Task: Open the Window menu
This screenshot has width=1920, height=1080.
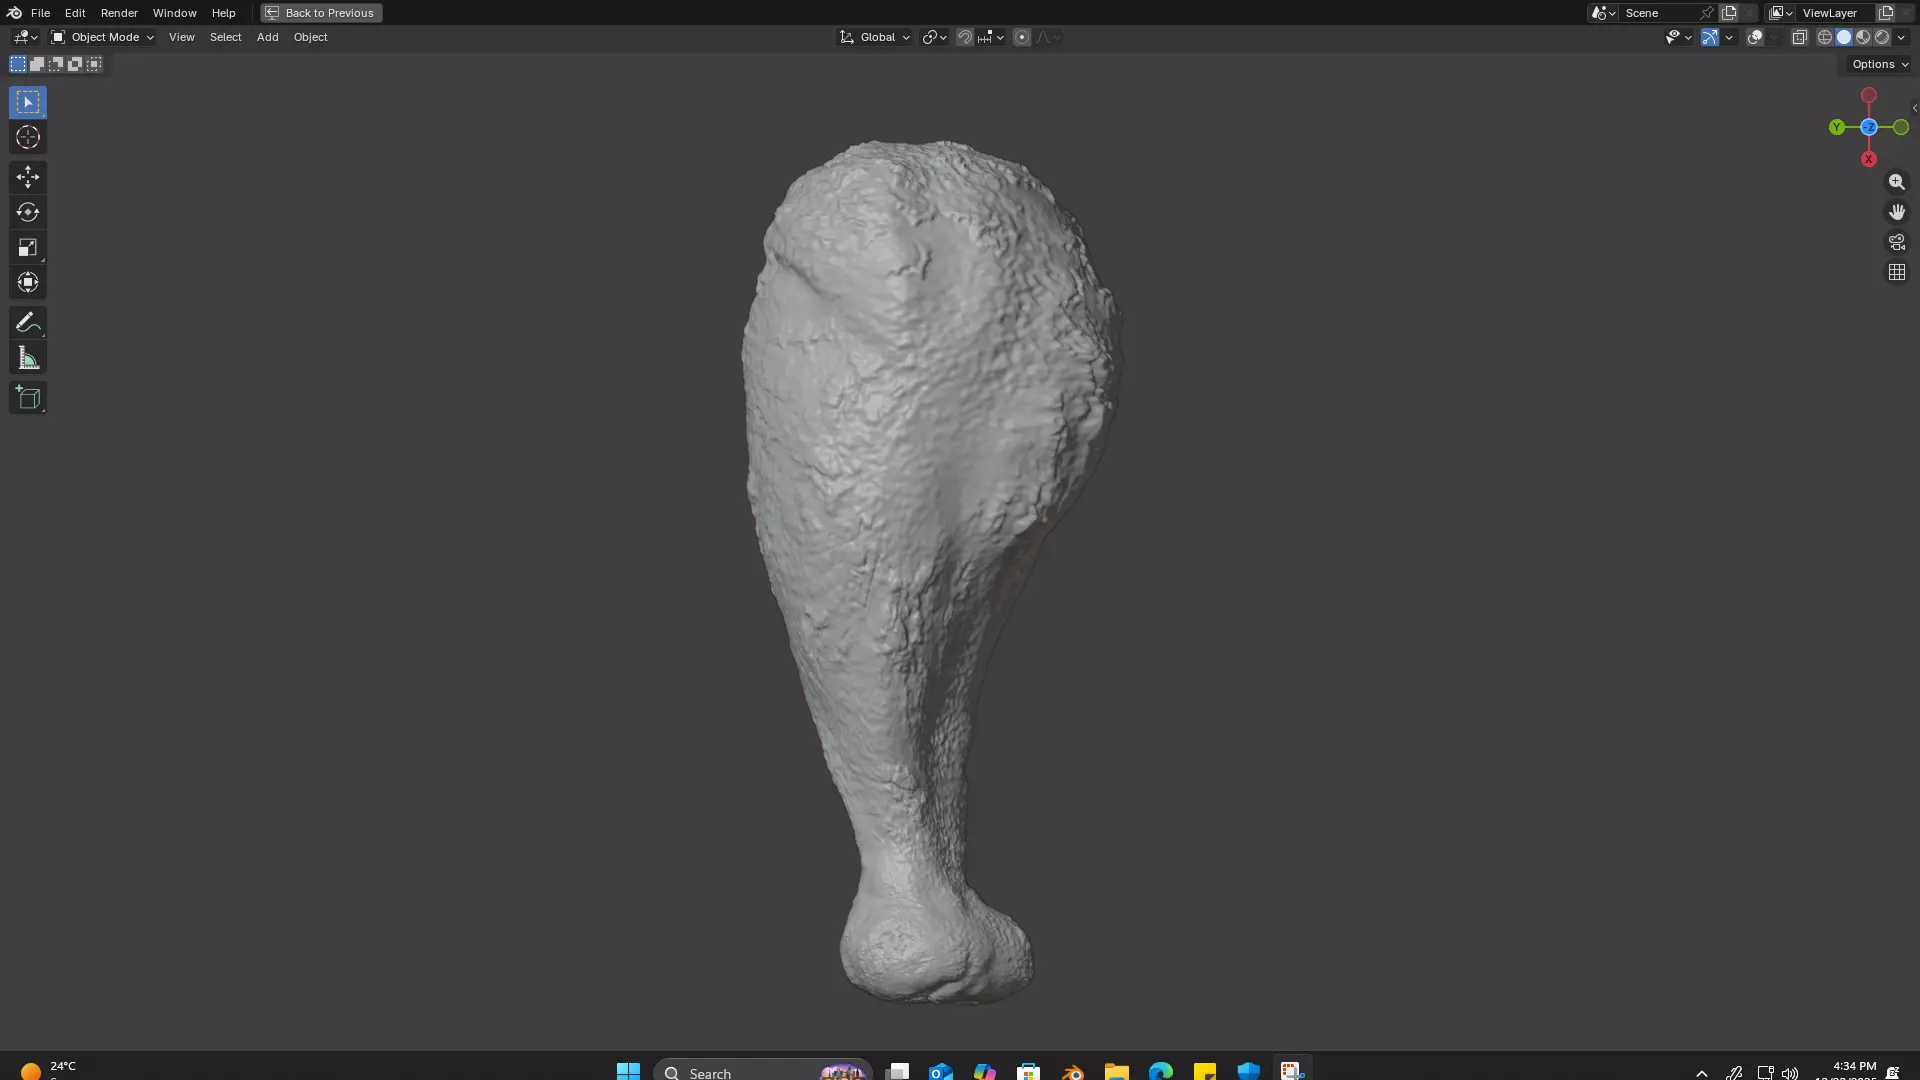Action: [174, 13]
